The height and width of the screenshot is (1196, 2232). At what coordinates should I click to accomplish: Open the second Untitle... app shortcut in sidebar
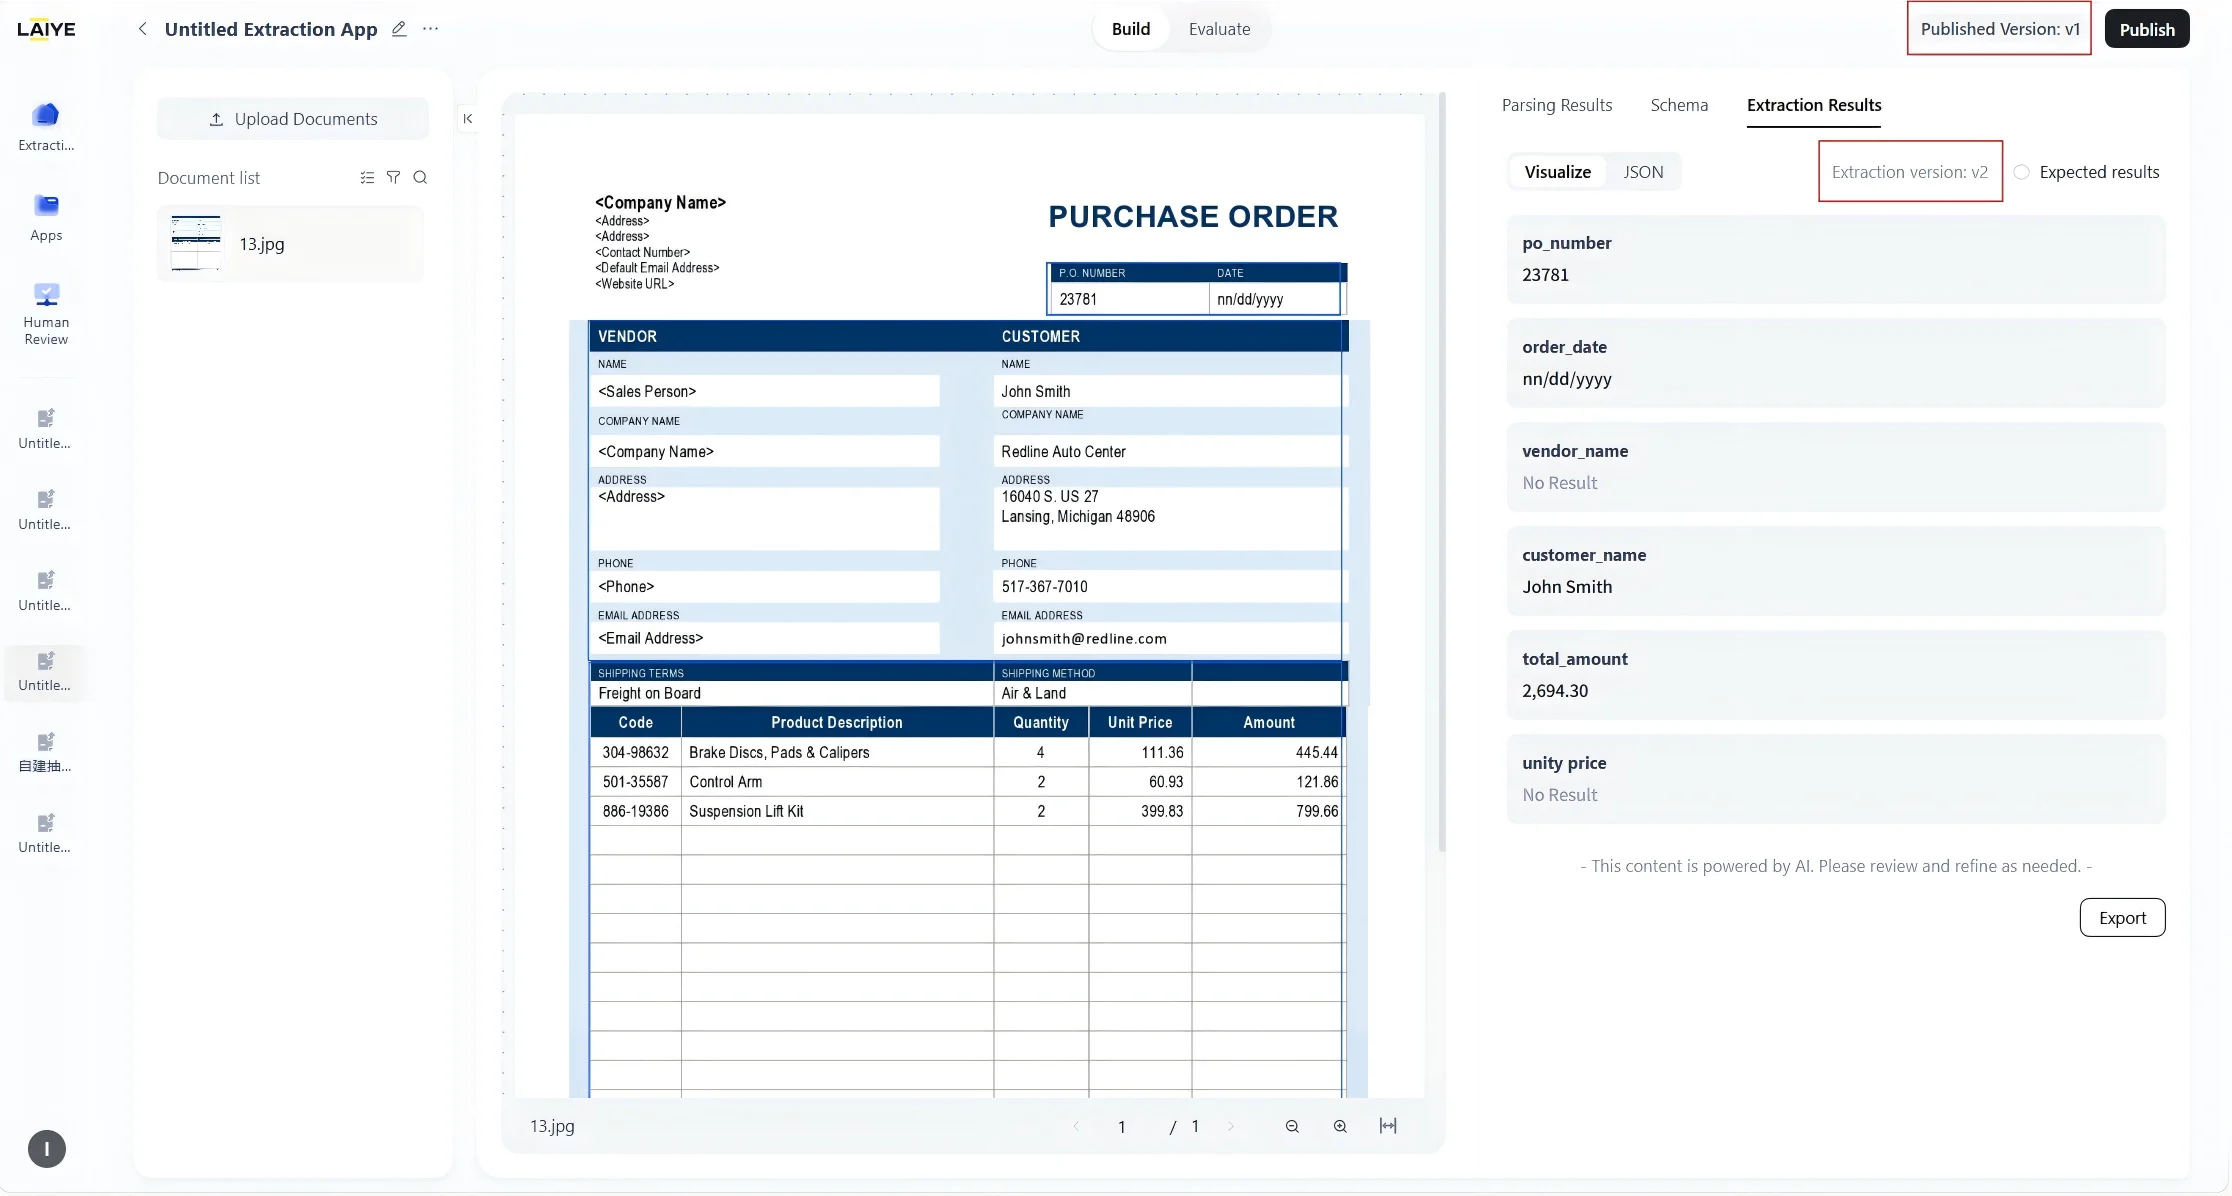(45, 510)
